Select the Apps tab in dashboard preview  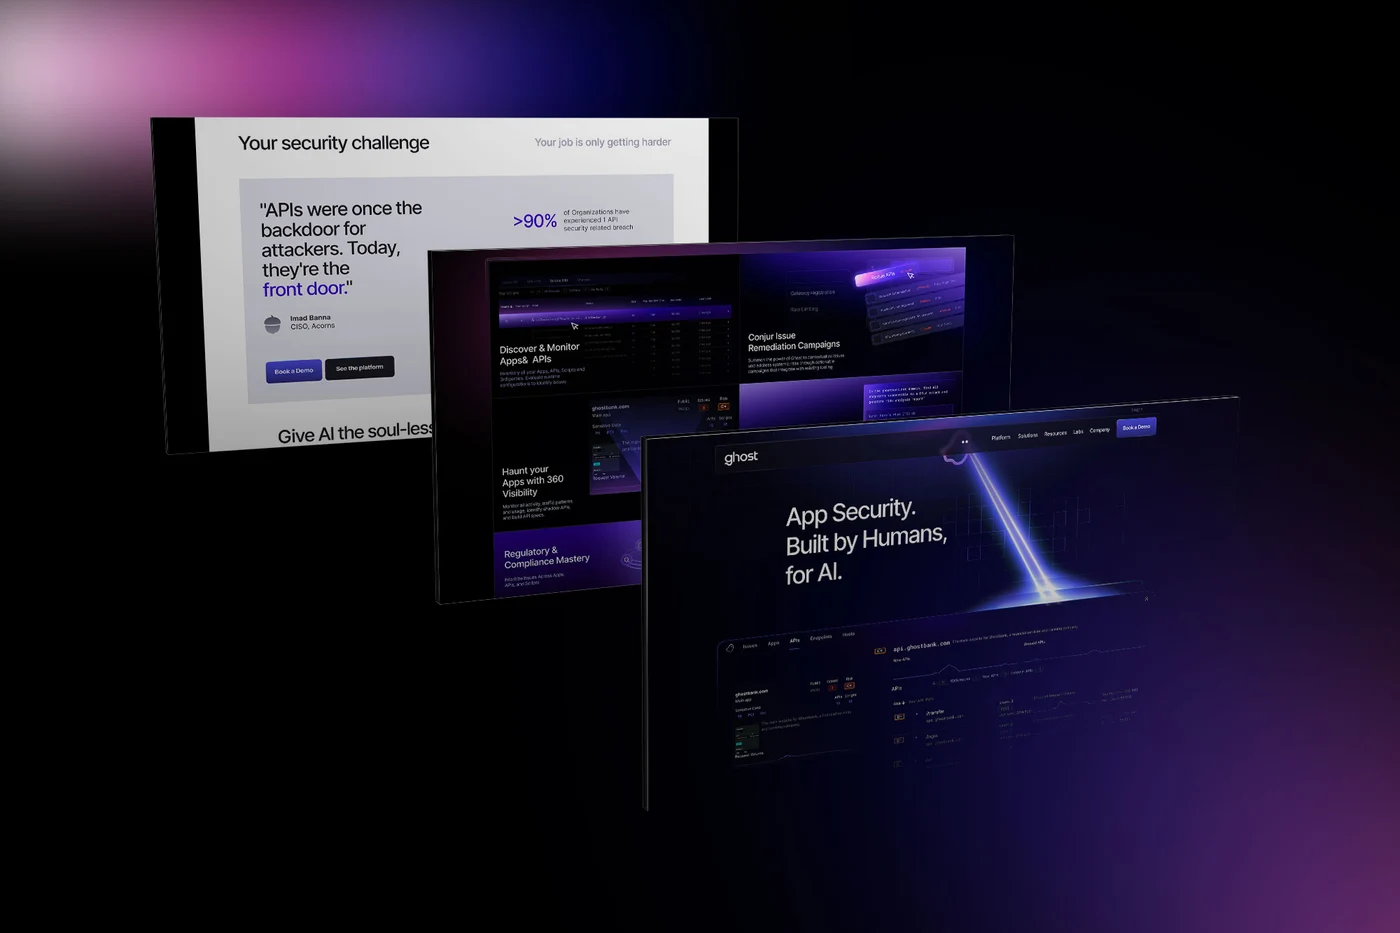click(x=773, y=643)
